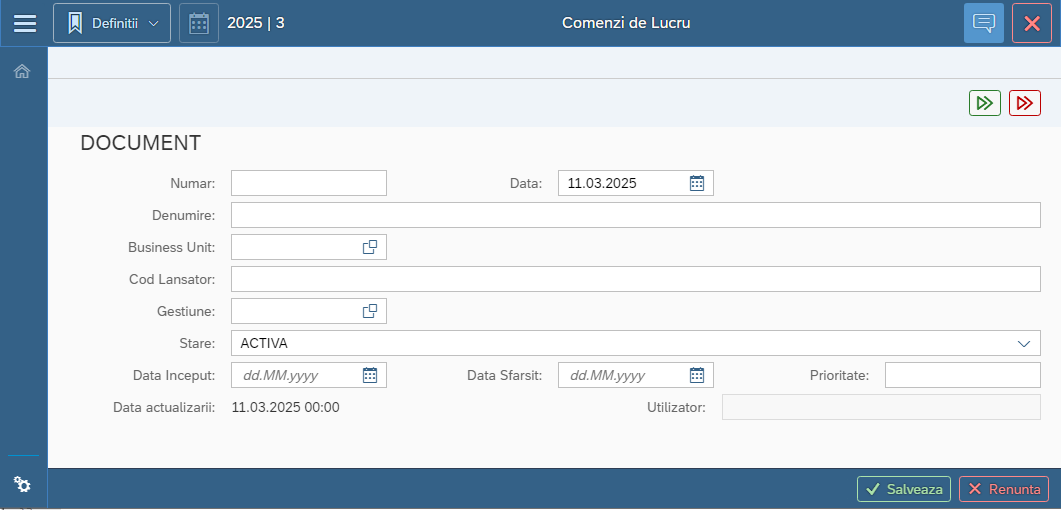
Task: Save with the Salveaza button
Action: (904, 489)
